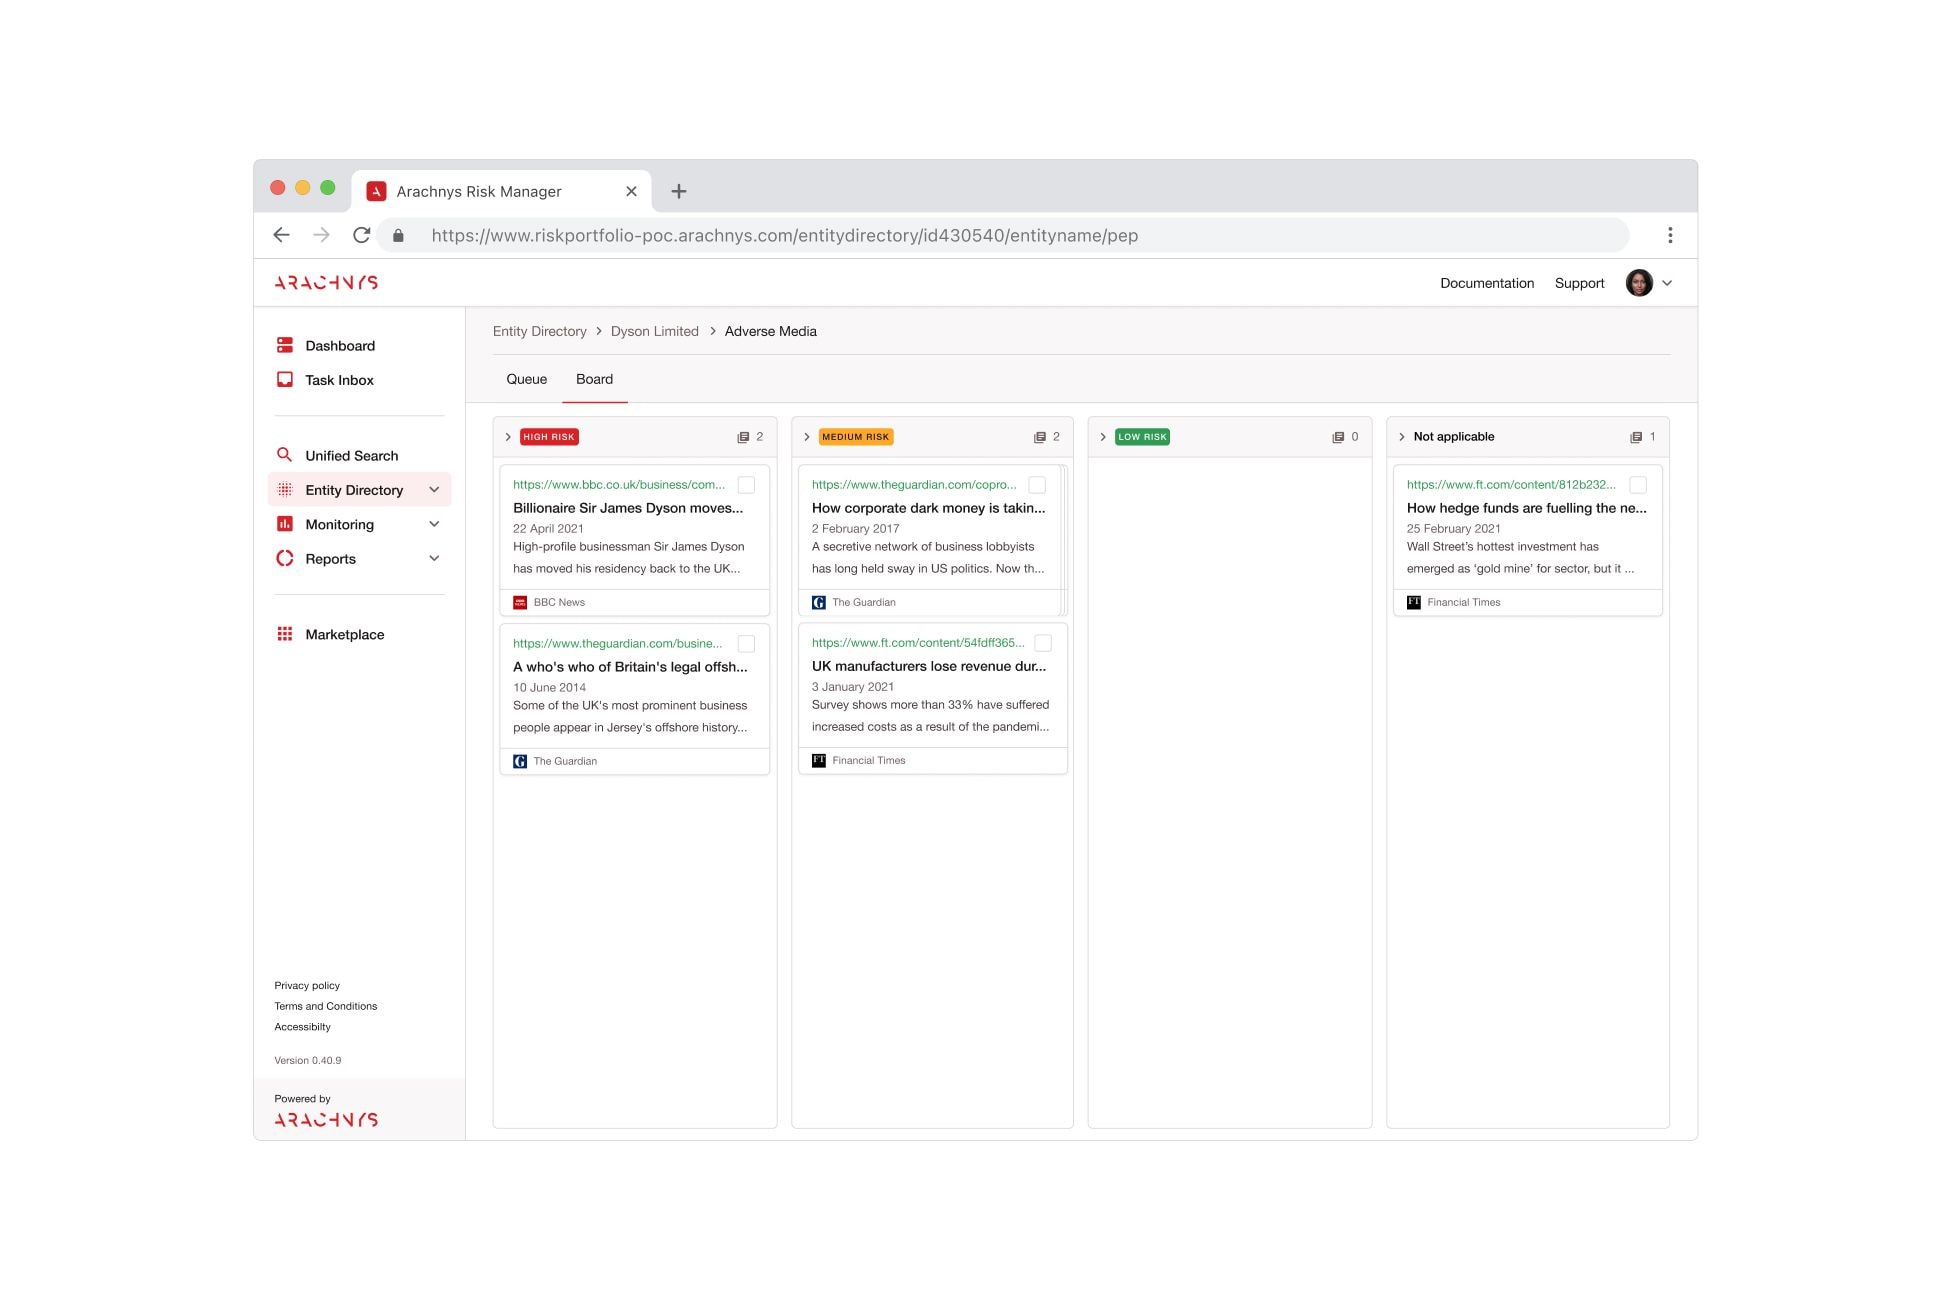
Task: Tick checkbox on Britain's legal offshore card
Action: (x=746, y=644)
